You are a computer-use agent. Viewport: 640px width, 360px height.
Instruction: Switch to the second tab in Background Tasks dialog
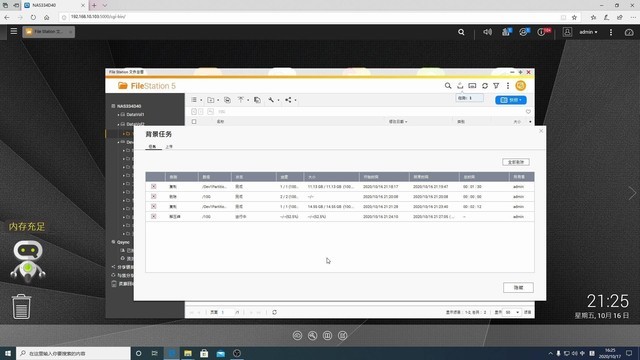tap(169, 147)
